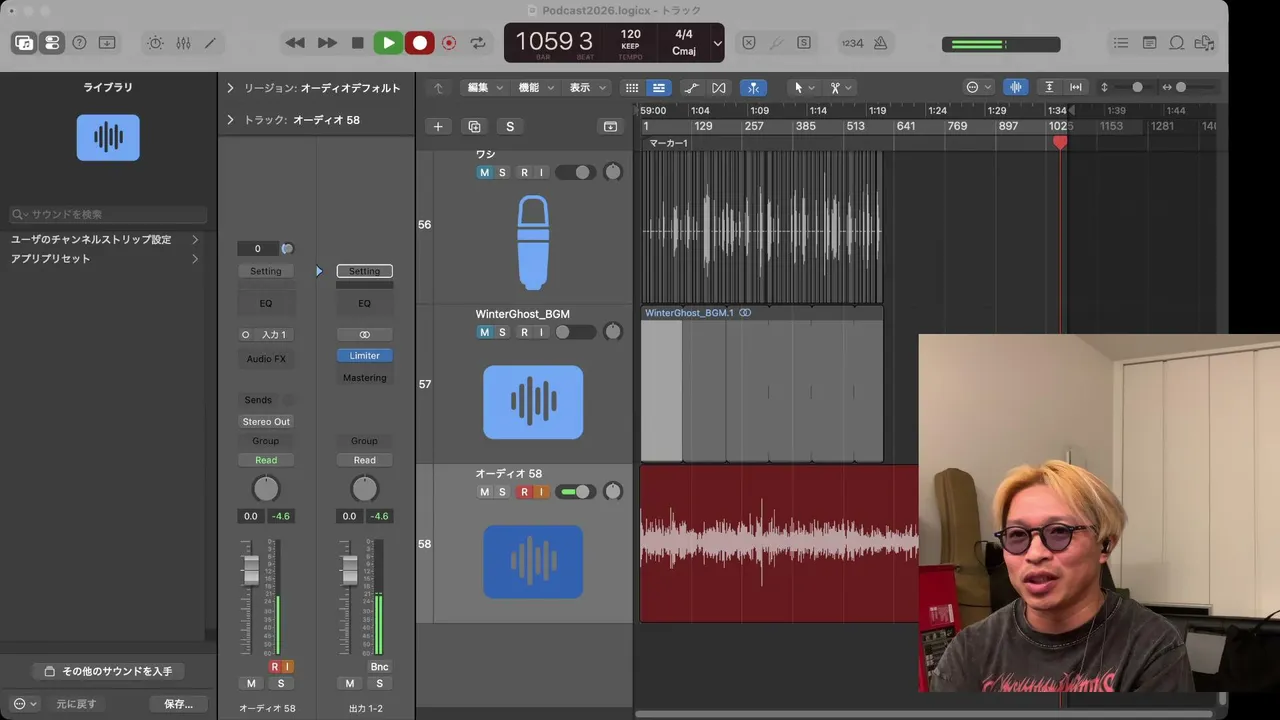Open the Pointer tool dropdown

click(804, 88)
